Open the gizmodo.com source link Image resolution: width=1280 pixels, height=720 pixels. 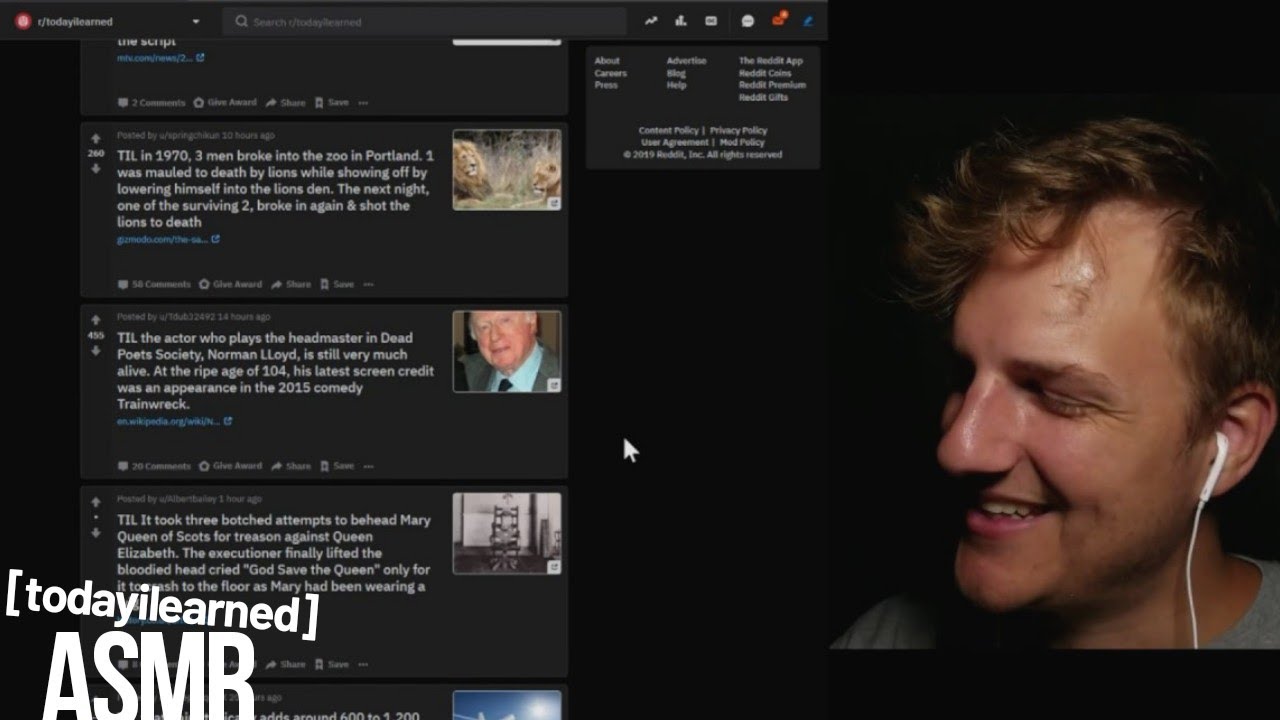[168, 239]
